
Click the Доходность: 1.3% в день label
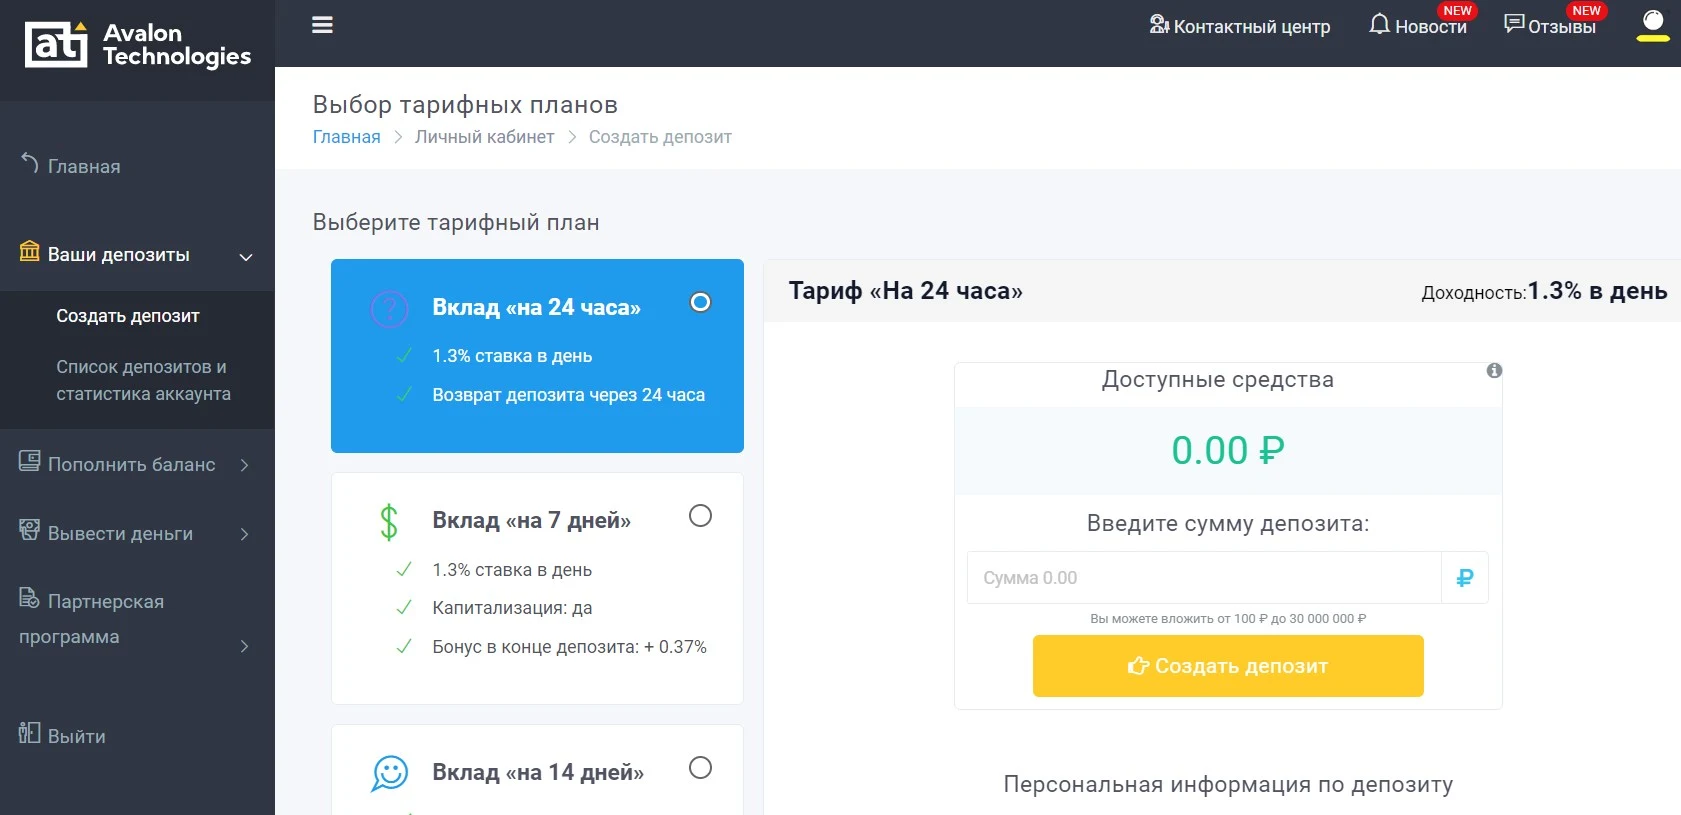[x=1545, y=291]
